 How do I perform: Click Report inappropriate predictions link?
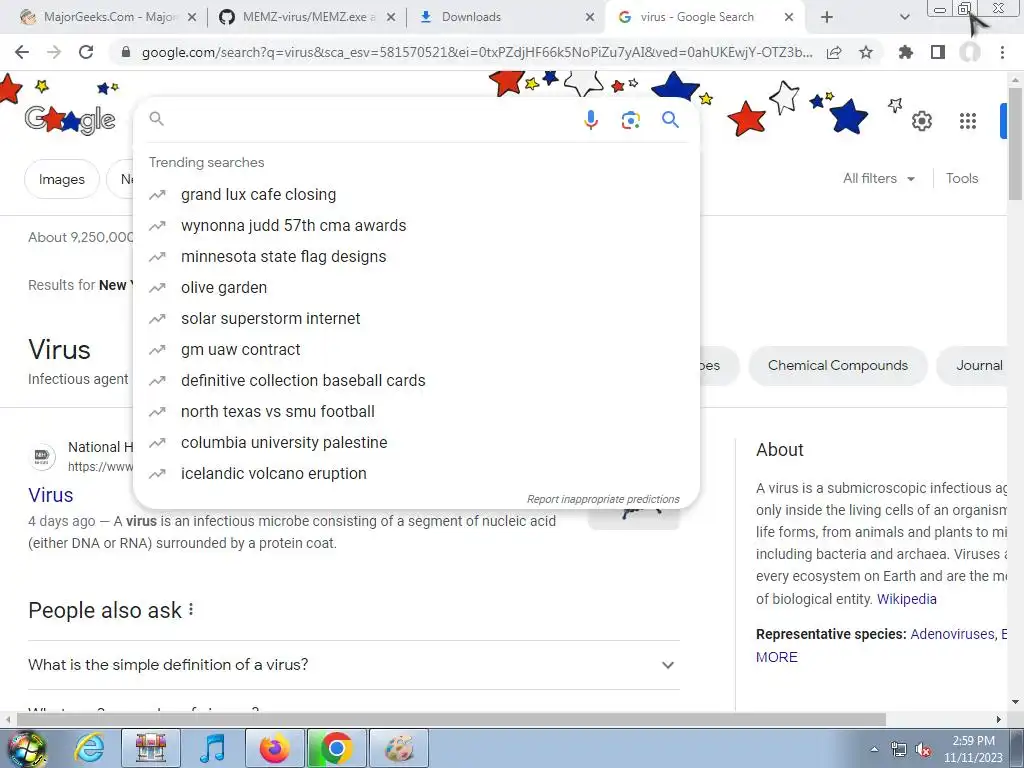[603, 499]
